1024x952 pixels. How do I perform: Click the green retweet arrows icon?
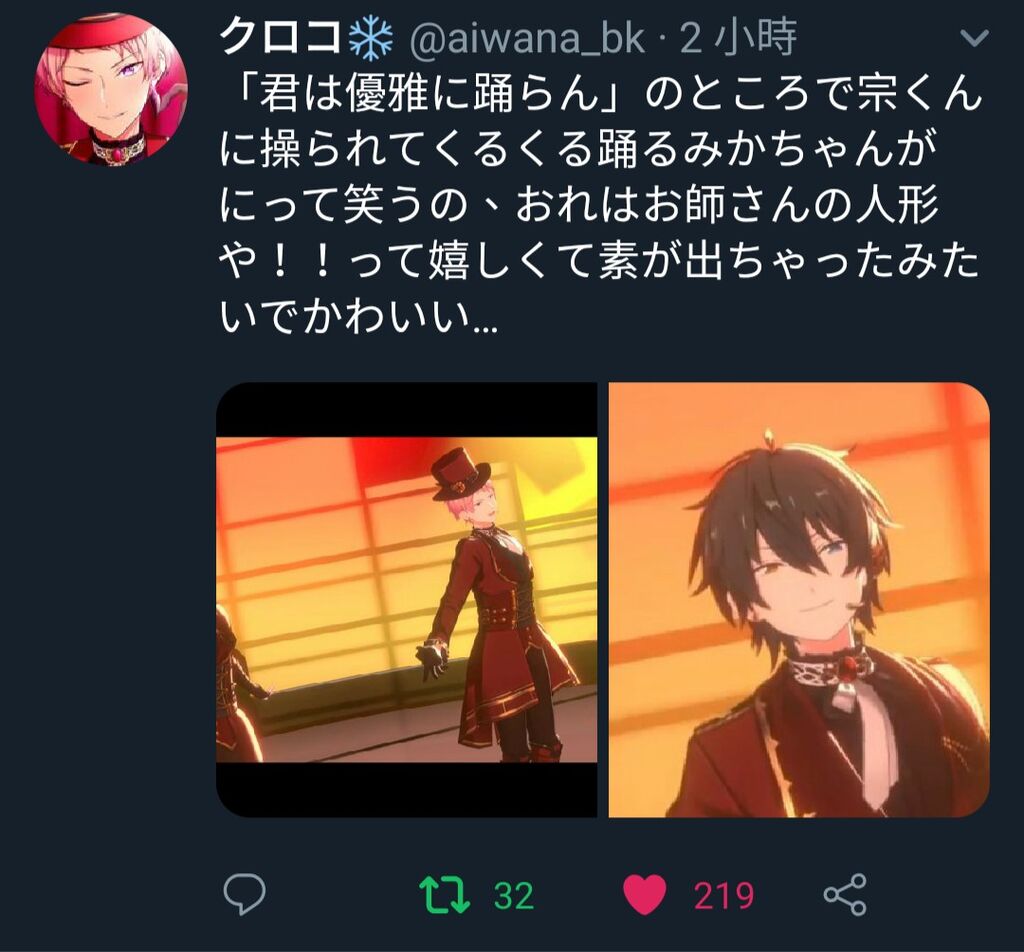coord(444,895)
